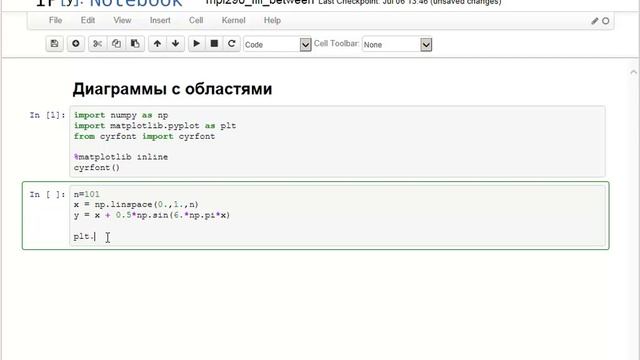Click the 'n=101' line in second cell
Image resolution: width=640 pixels, height=360 pixels.
[87, 194]
